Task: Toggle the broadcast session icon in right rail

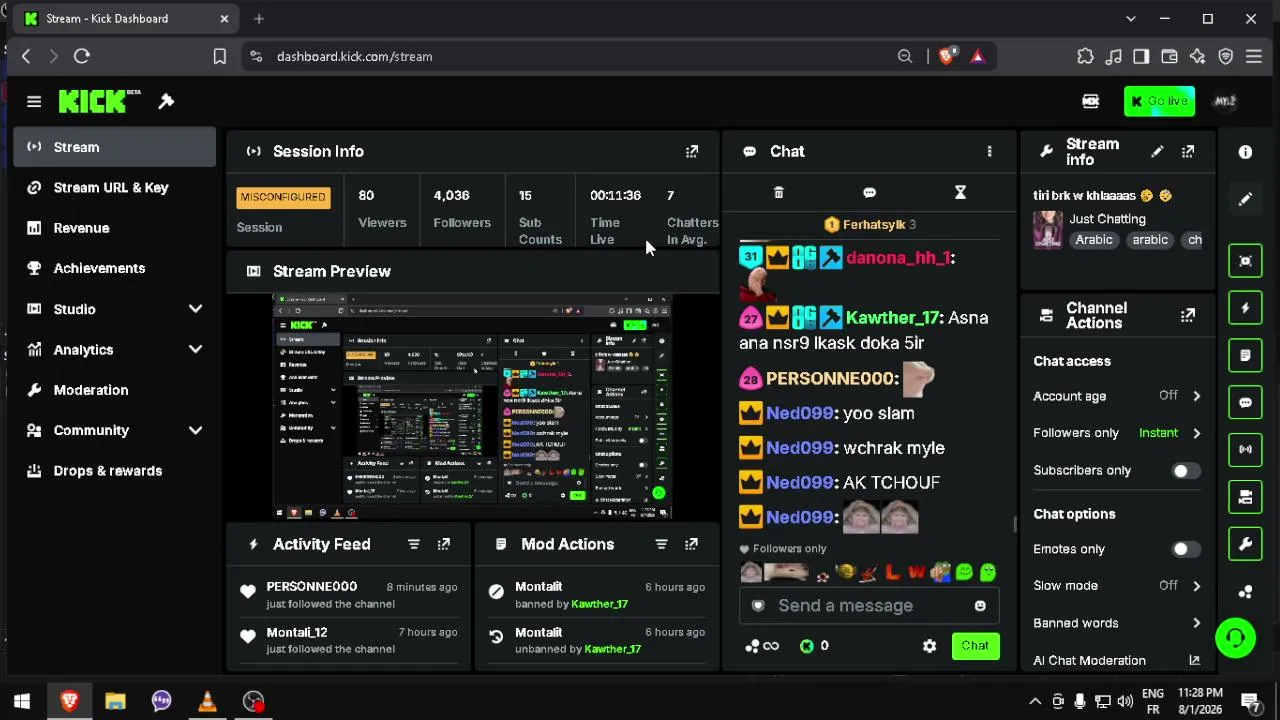Action: [1245, 449]
